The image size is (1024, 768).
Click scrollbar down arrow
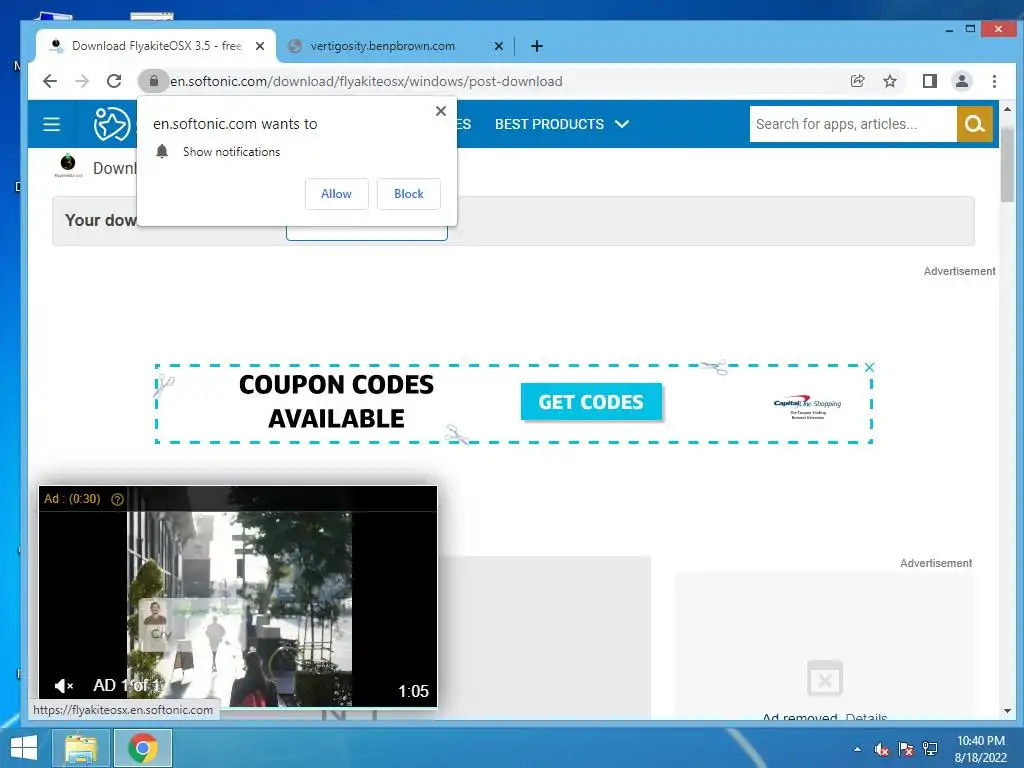point(1007,711)
